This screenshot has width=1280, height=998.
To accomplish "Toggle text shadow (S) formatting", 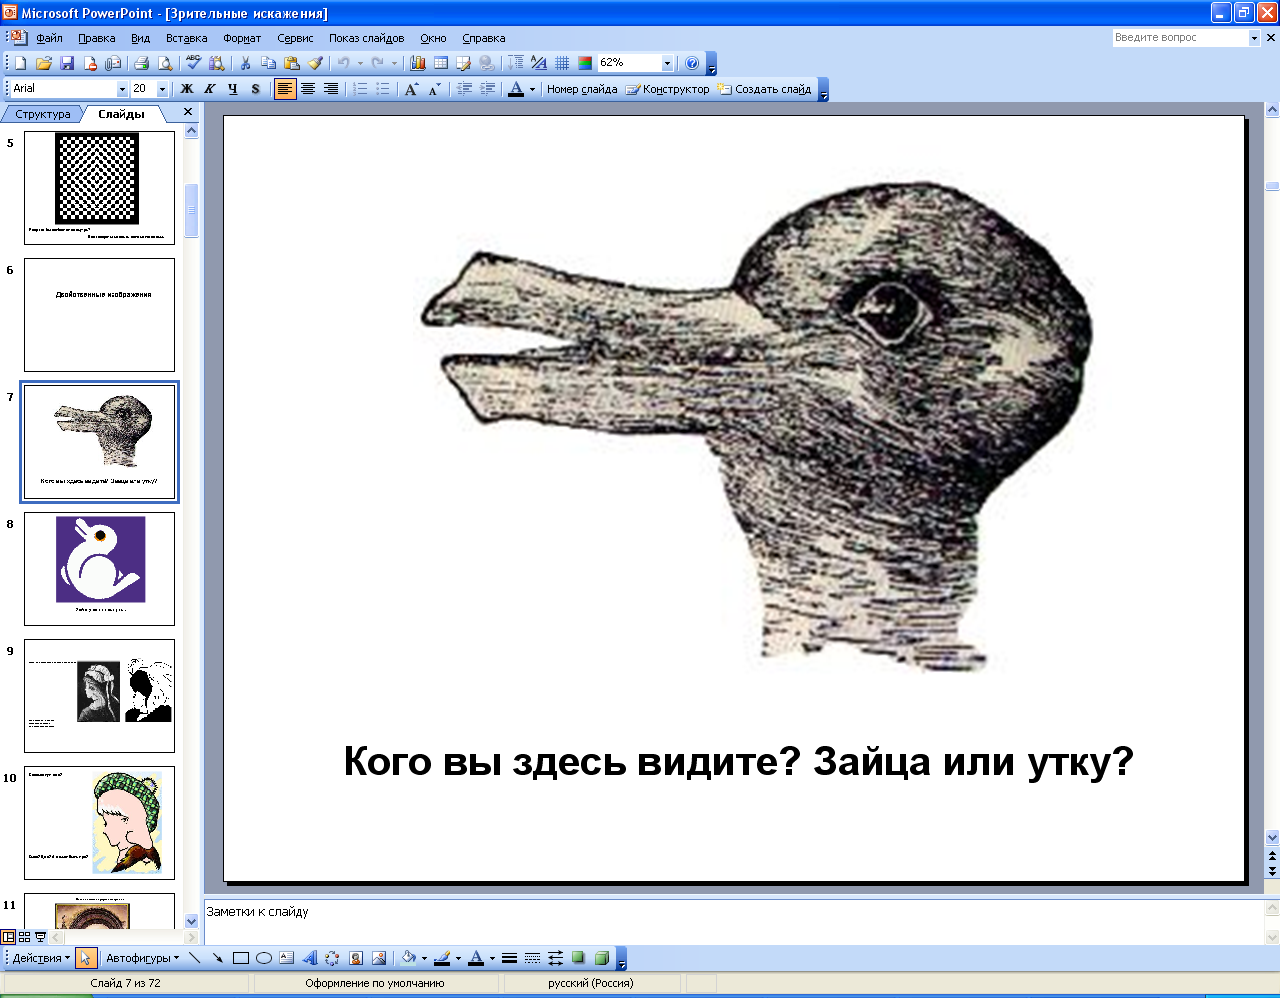I will click(x=256, y=89).
